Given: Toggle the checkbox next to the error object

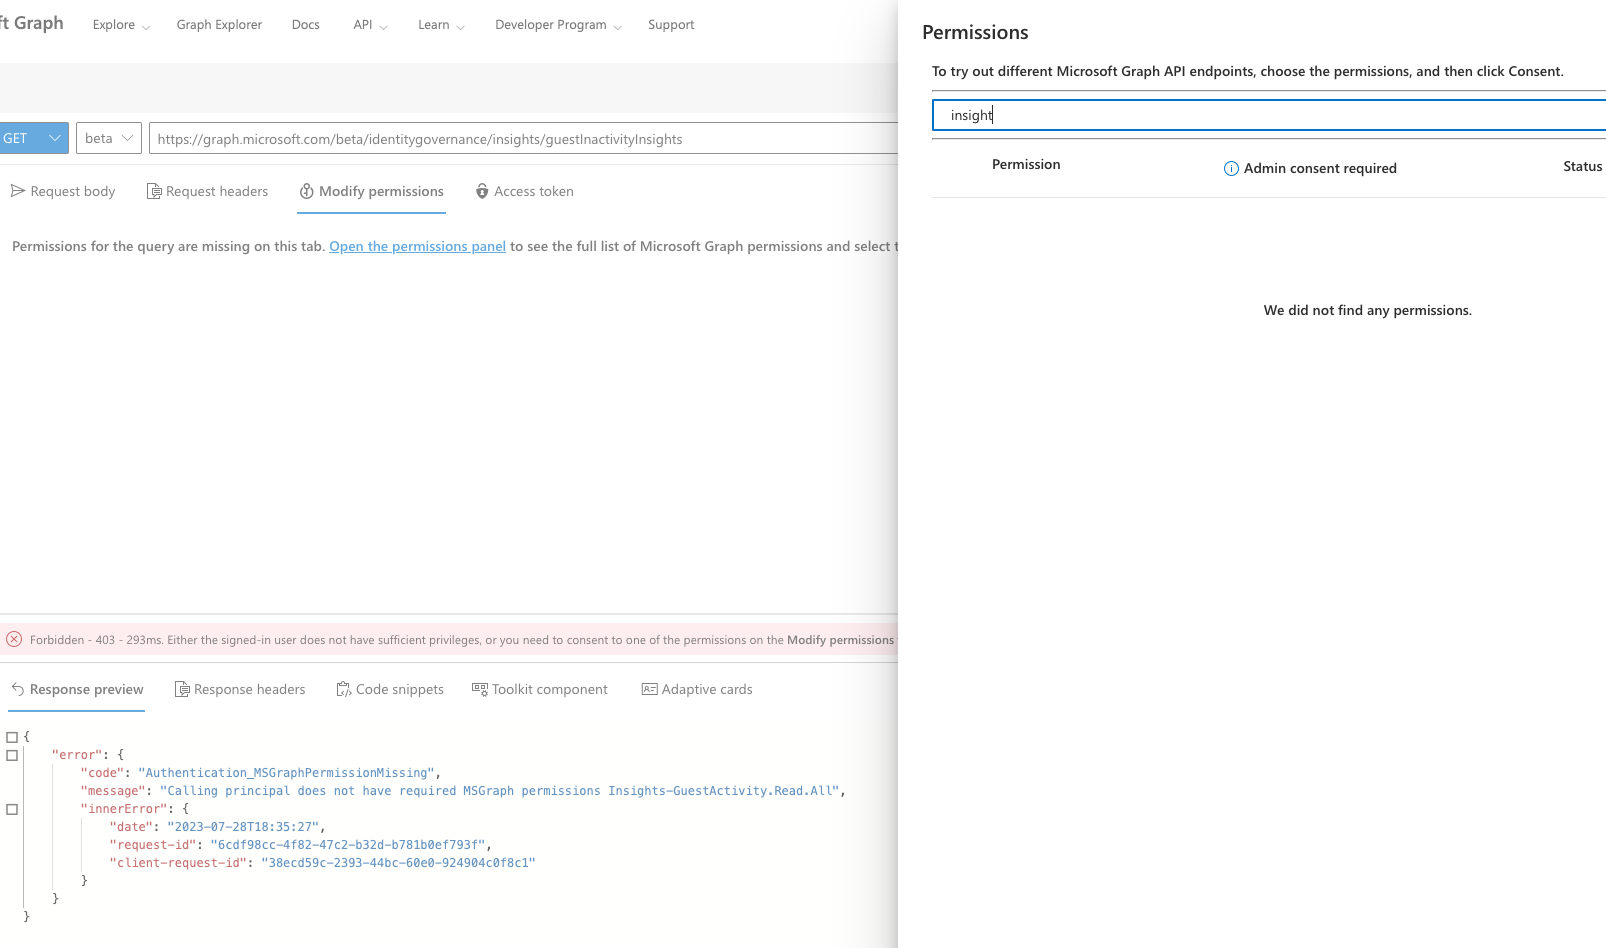Looking at the screenshot, I should click(x=12, y=756).
